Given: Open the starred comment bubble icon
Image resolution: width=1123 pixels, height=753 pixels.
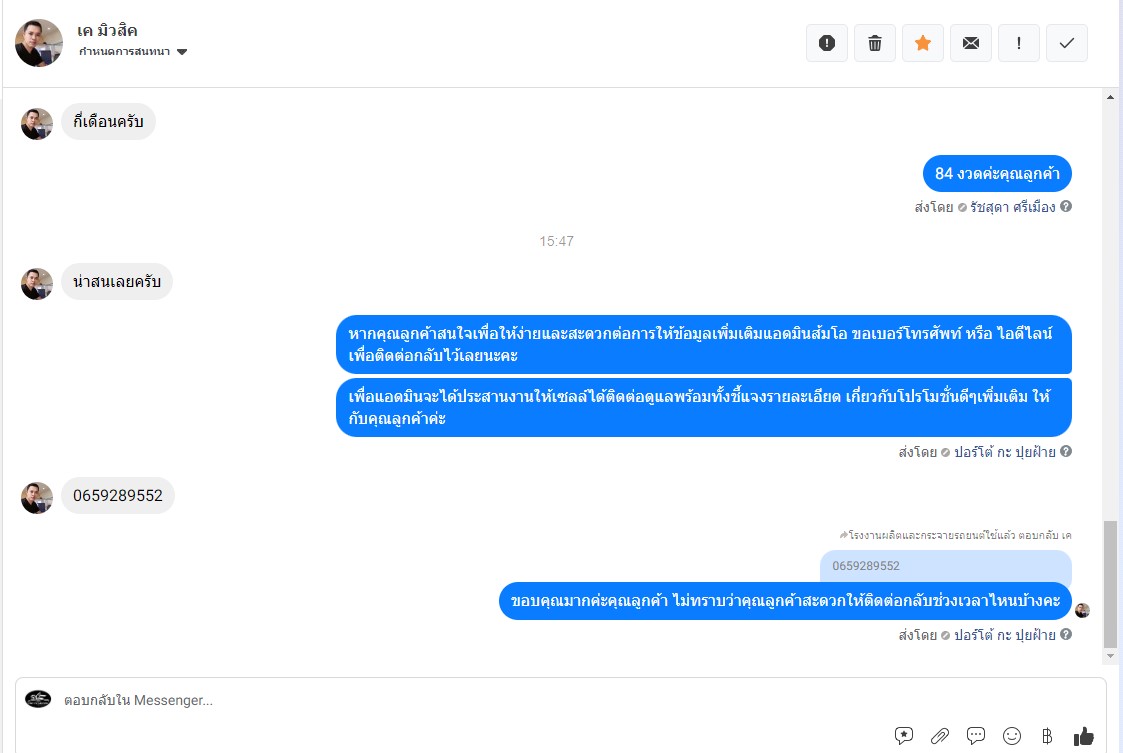Looking at the screenshot, I should coord(904,735).
